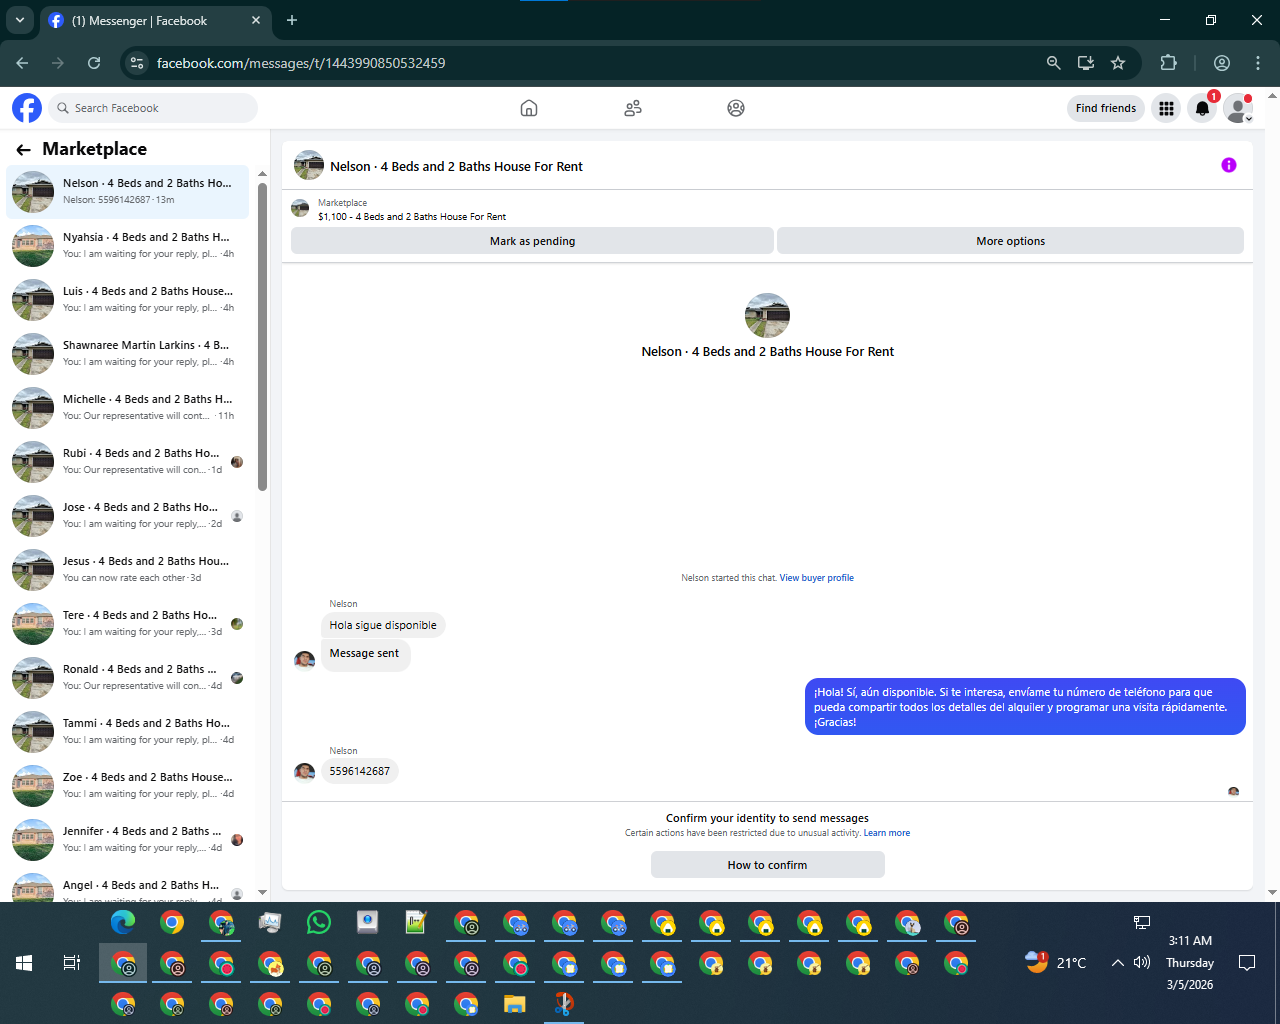This screenshot has width=1280, height=1024.
Task: Go back using the Marketplace back arrow
Action: [x=24, y=150]
